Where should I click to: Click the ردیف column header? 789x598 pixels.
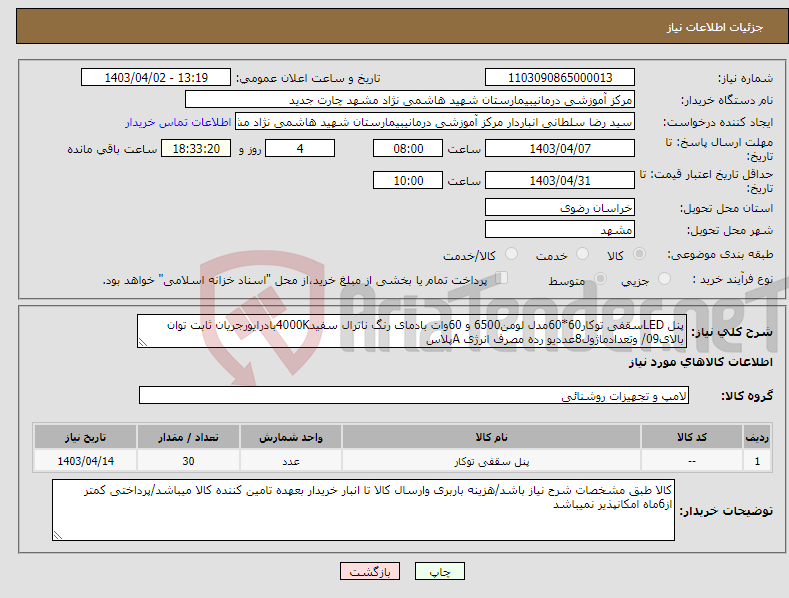pos(757,437)
